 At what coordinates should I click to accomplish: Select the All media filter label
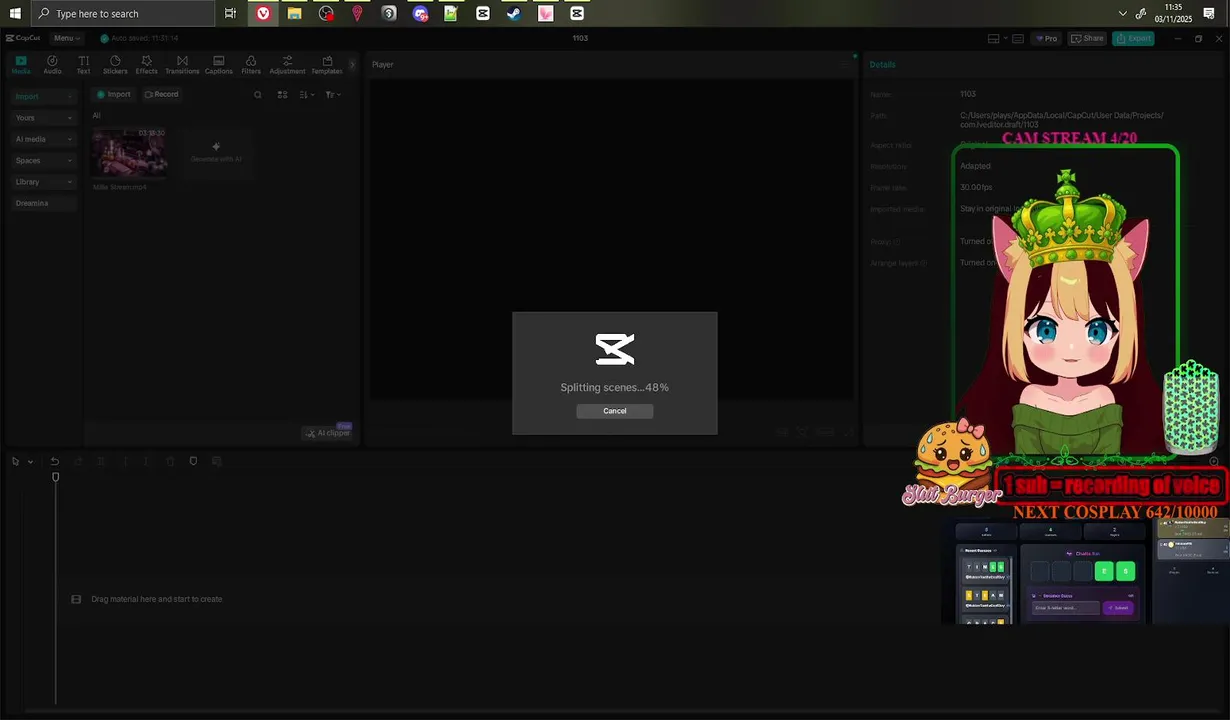coord(97,115)
